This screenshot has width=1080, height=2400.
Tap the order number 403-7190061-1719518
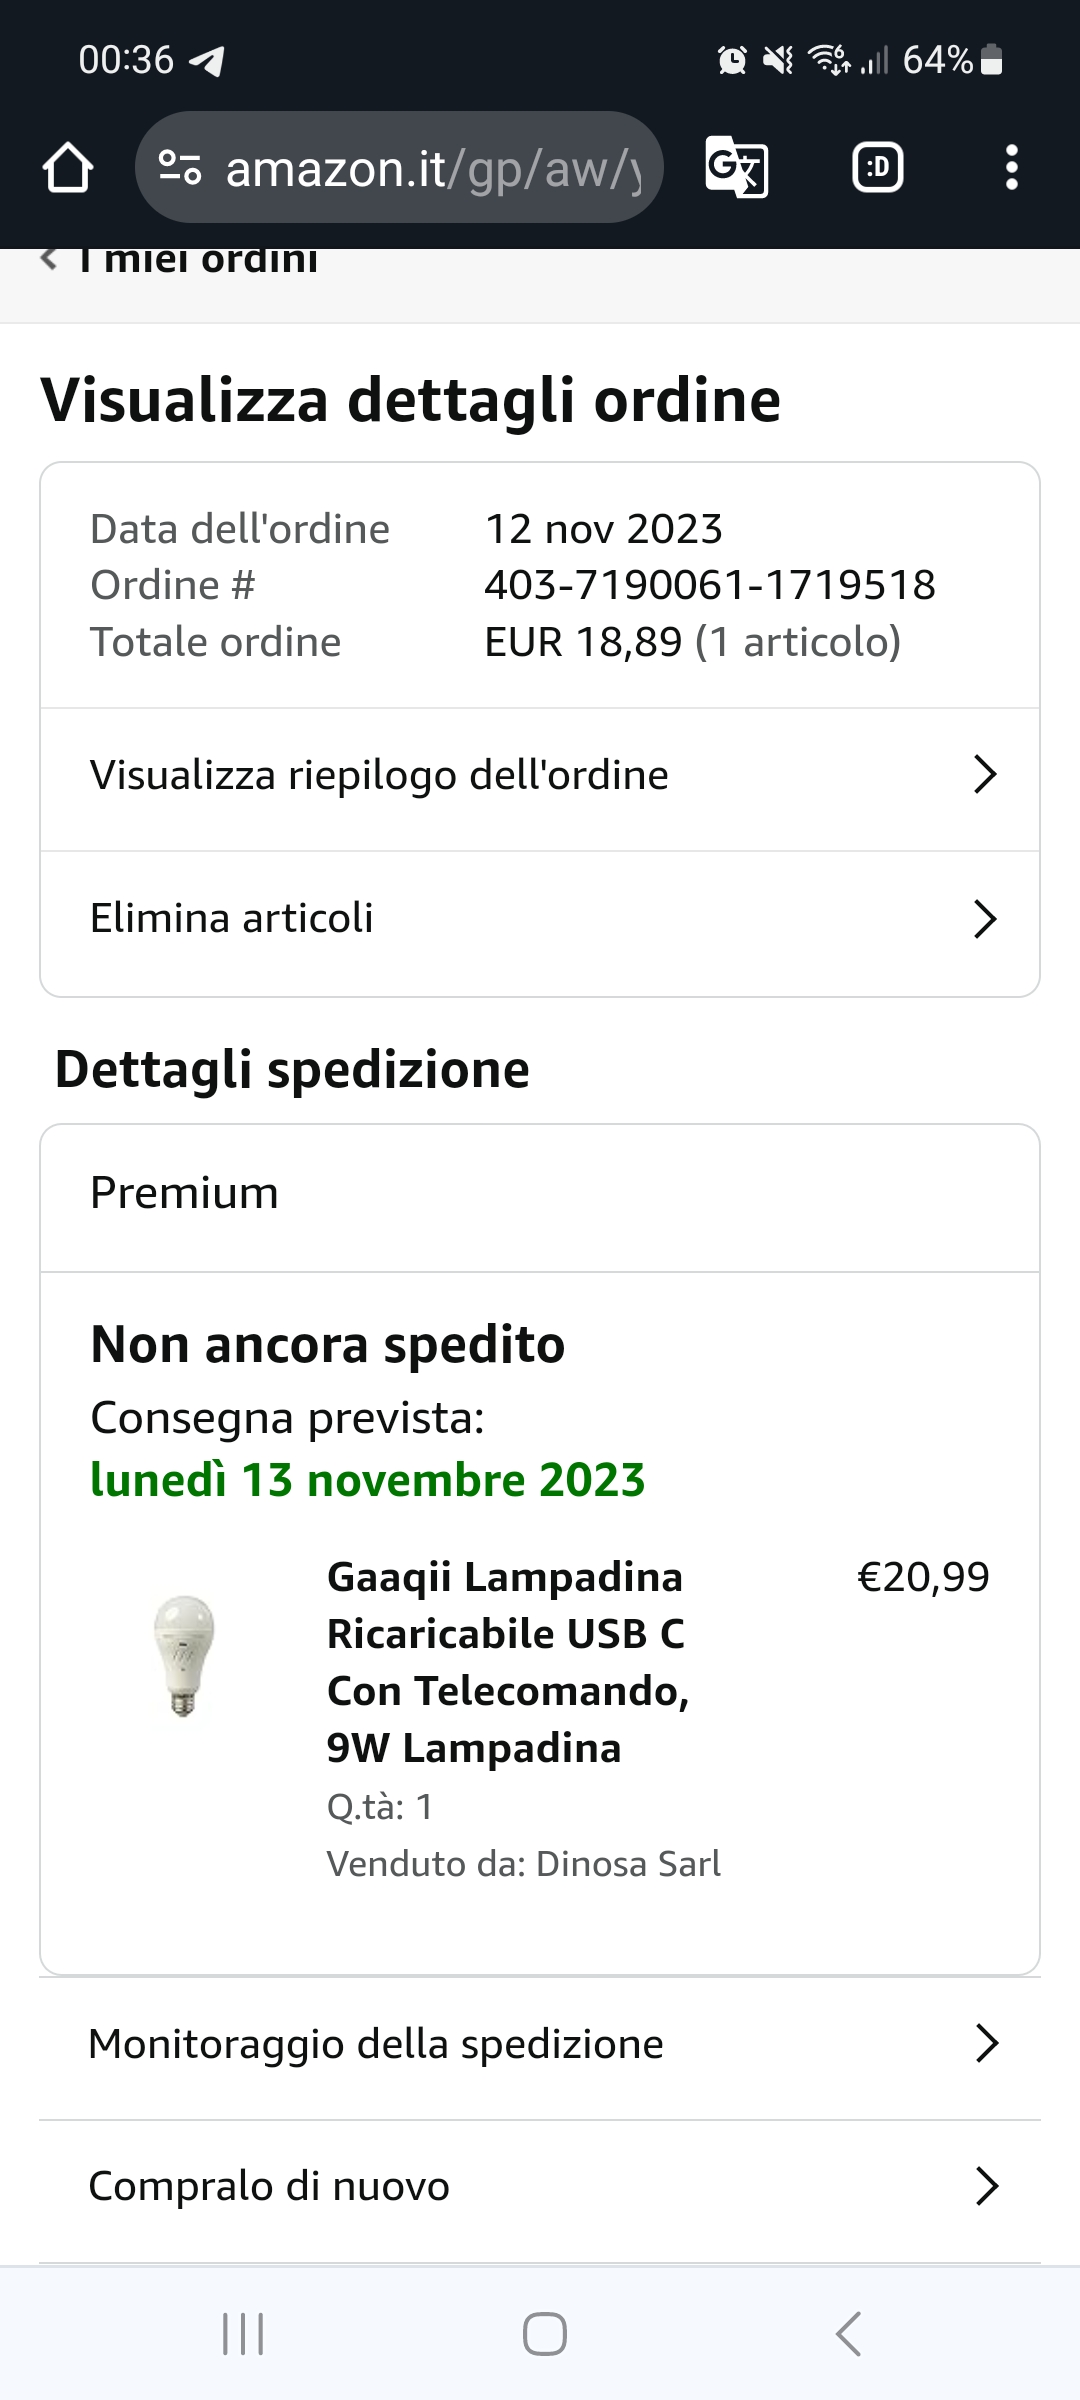pyautogui.click(x=710, y=585)
